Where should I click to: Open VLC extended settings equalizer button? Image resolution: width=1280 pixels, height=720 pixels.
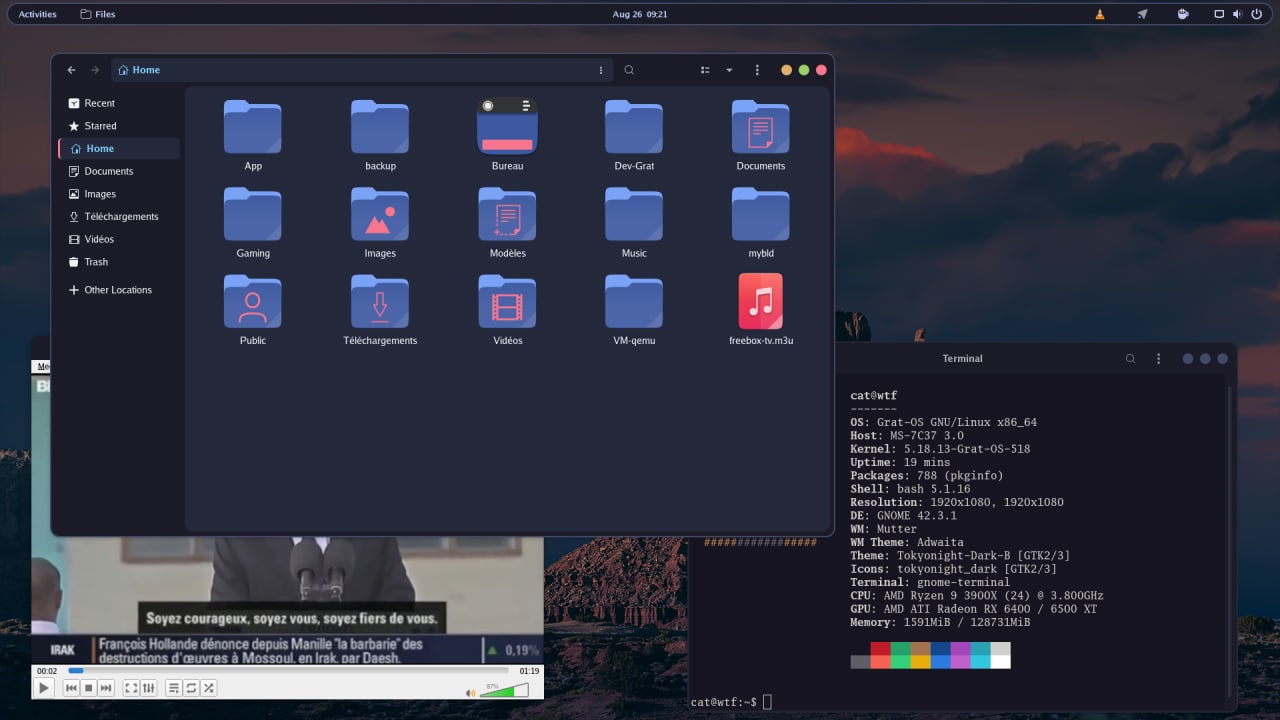pyautogui.click(x=149, y=688)
